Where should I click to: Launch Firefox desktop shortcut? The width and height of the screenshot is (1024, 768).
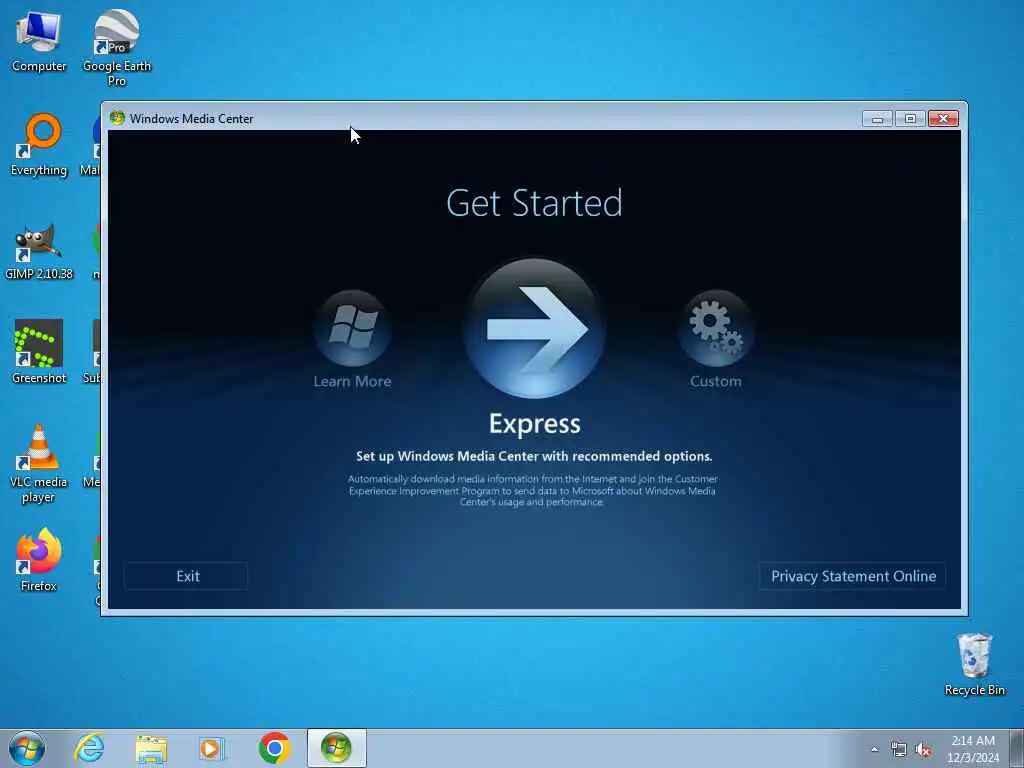click(39, 560)
